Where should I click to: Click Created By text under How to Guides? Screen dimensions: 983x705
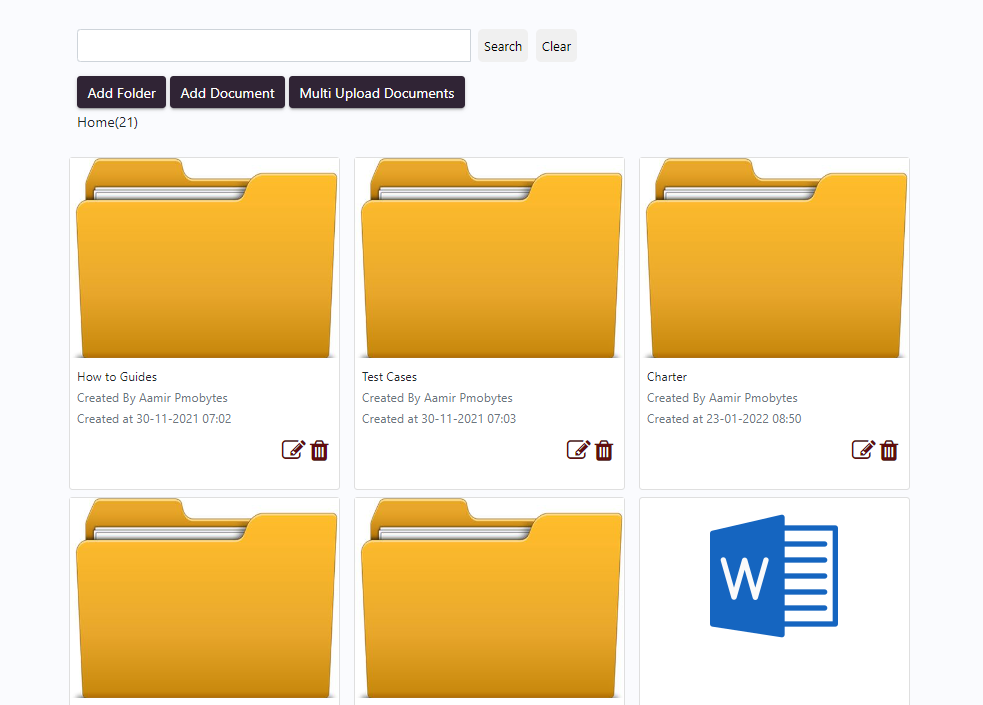(x=152, y=398)
